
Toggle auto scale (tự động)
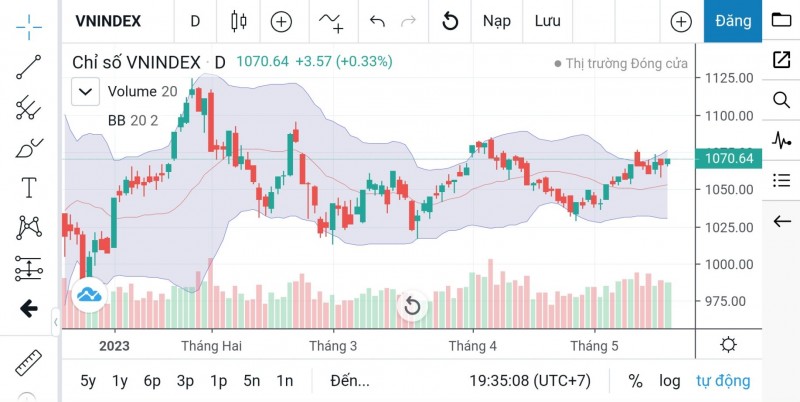coord(723,380)
